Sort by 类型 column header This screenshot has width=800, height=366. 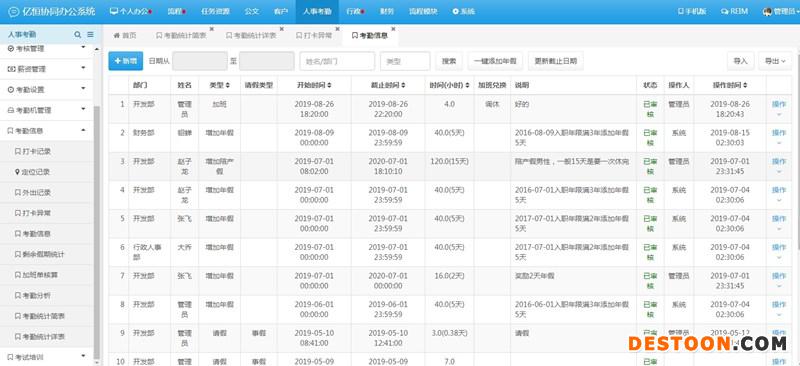click(220, 85)
